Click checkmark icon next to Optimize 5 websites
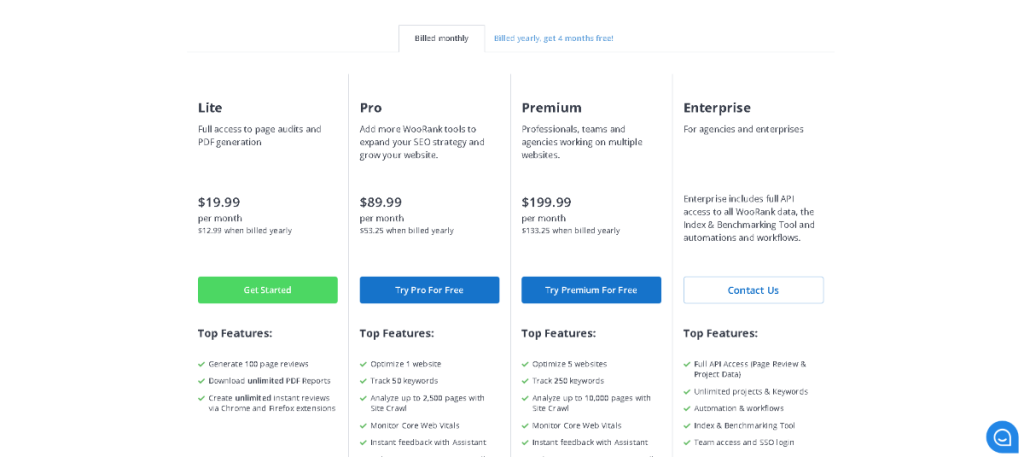 [x=526, y=364]
